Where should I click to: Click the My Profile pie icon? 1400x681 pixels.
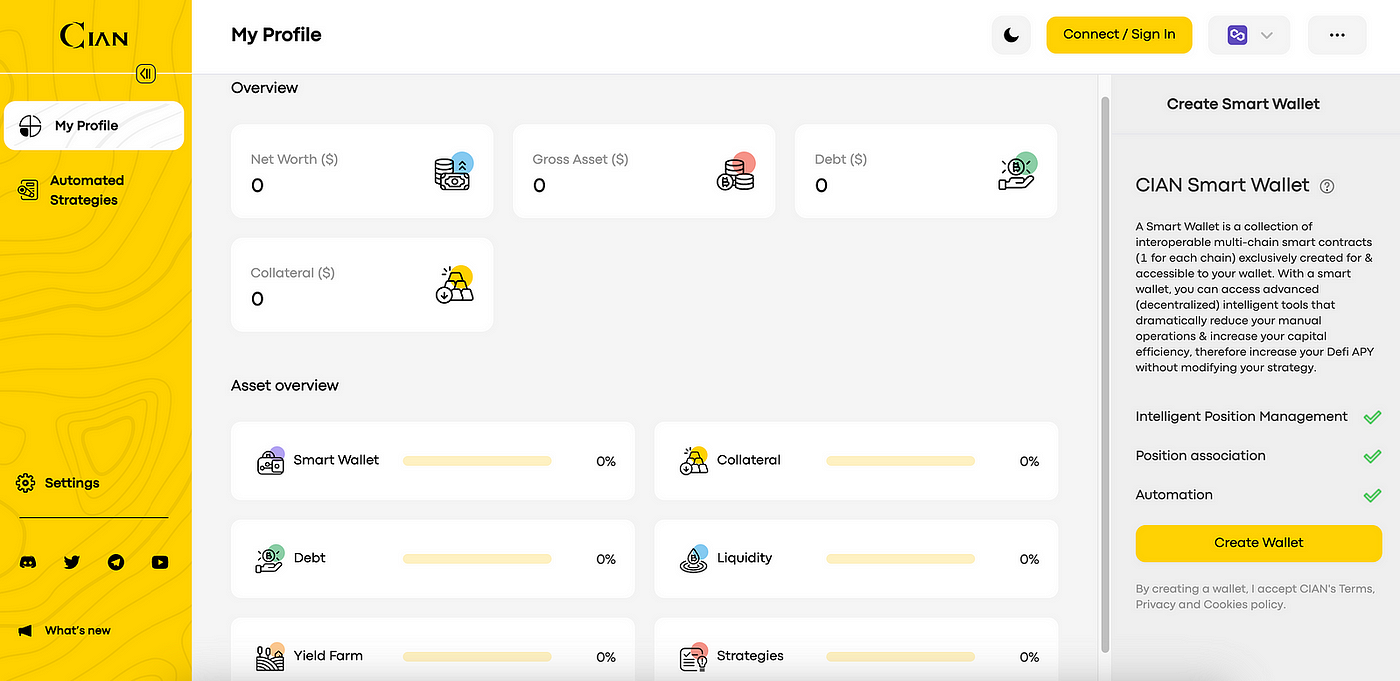click(x=30, y=126)
